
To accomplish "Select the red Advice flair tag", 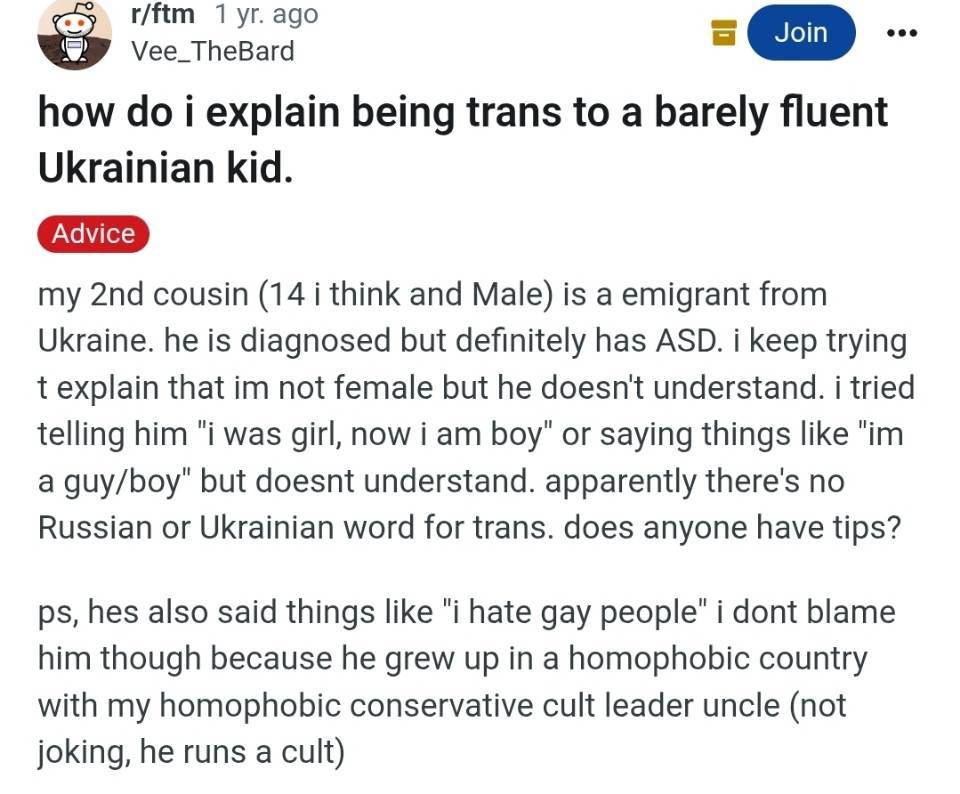I will (93, 234).
